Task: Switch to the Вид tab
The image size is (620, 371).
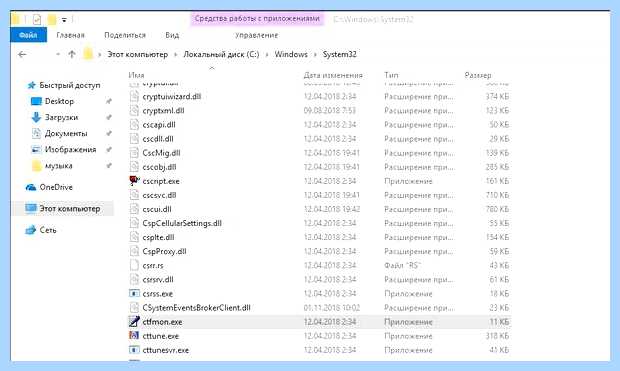Action: click(x=172, y=35)
